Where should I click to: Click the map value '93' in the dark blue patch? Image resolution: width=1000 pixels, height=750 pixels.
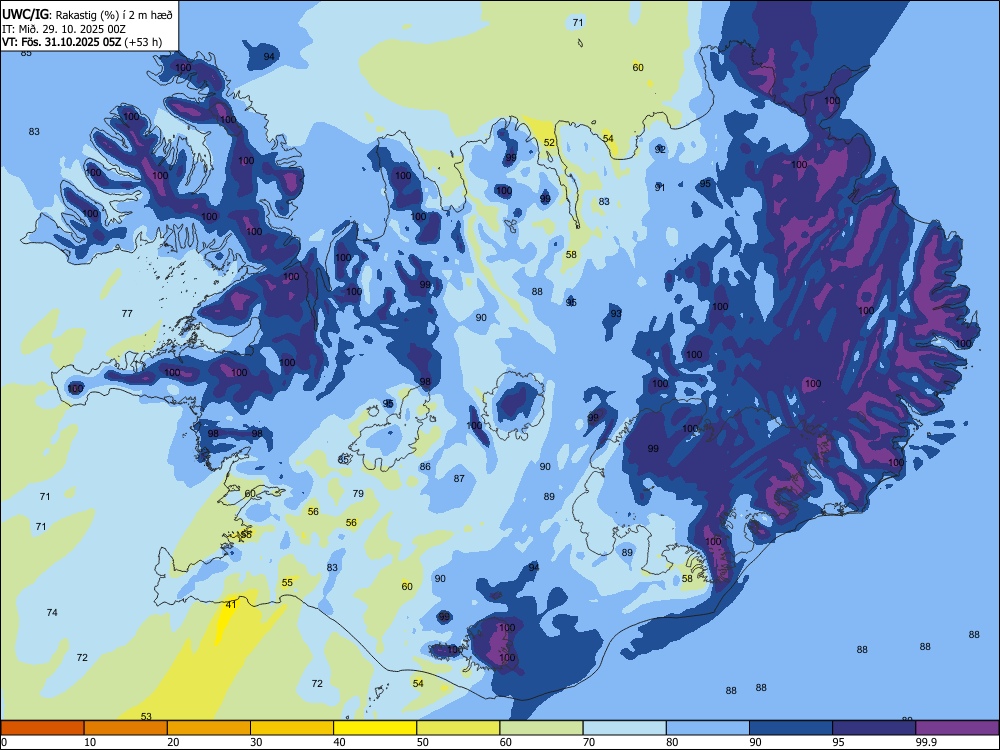(616, 313)
